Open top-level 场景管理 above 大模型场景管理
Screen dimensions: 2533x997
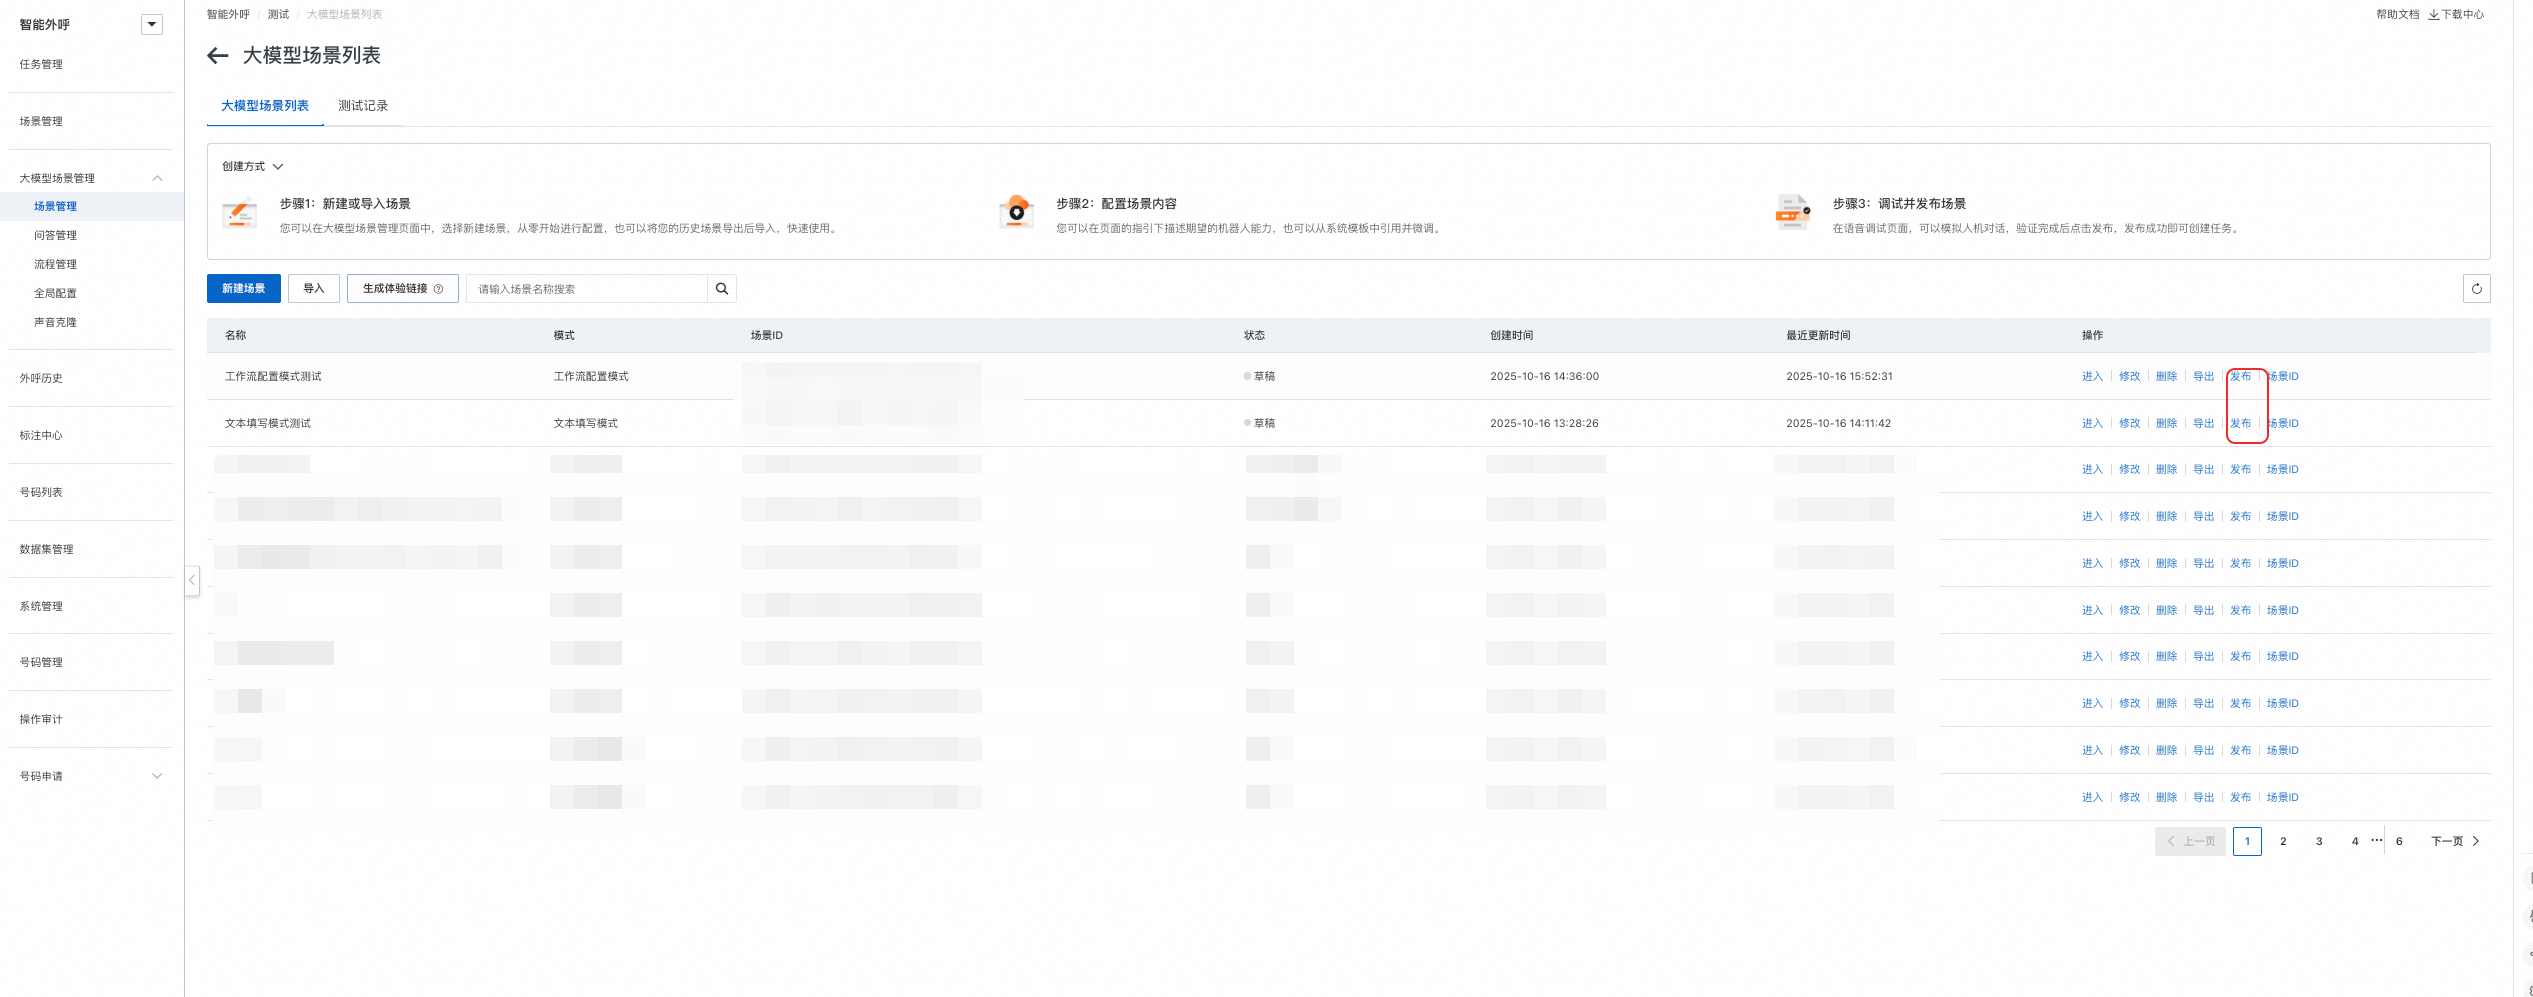(x=41, y=121)
